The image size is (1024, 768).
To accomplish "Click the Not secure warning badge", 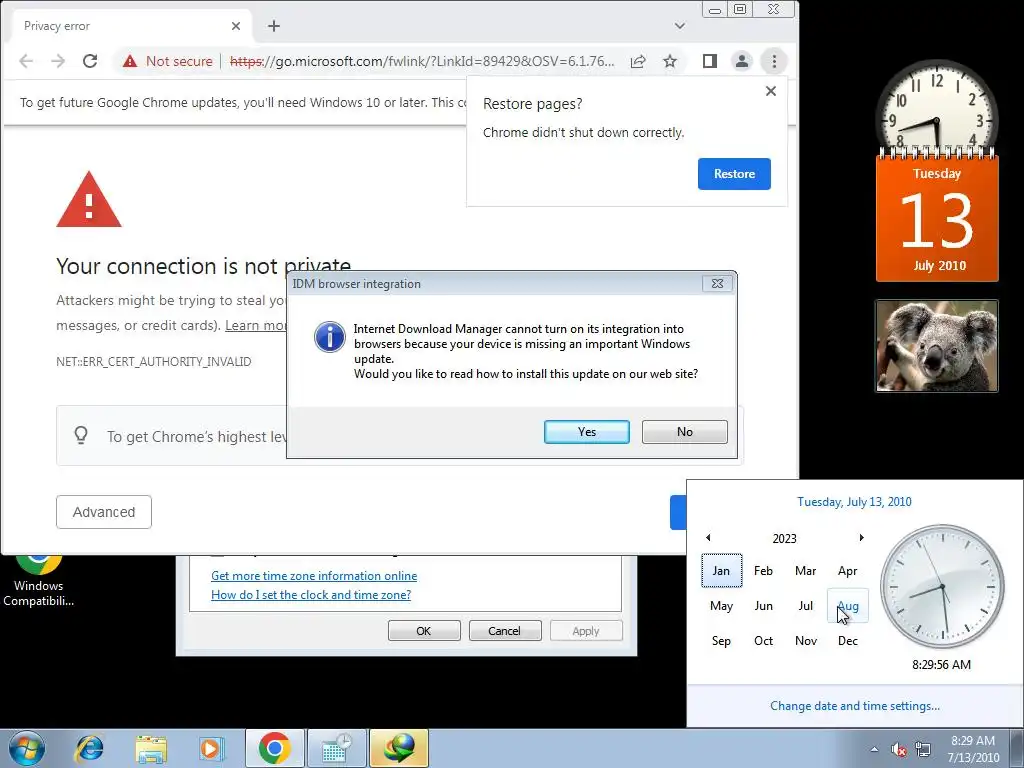I will (168, 61).
